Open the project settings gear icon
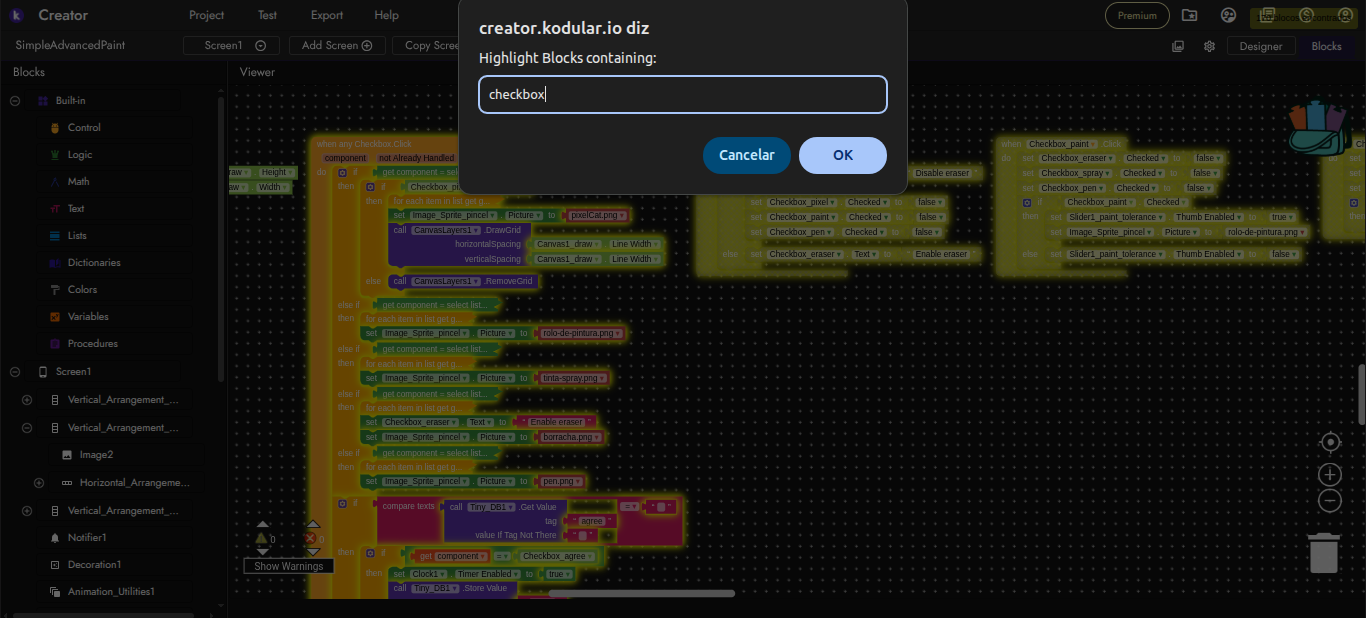This screenshot has width=1366, height=618. point(1209,46)
